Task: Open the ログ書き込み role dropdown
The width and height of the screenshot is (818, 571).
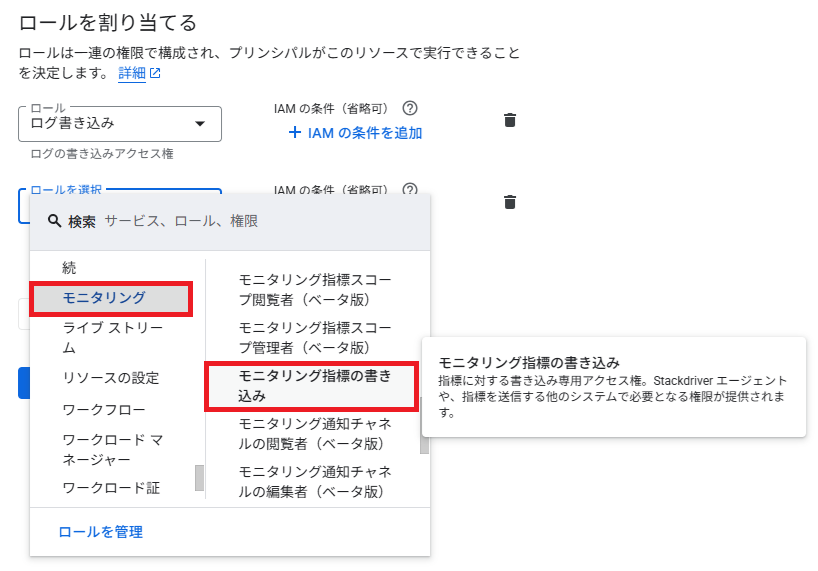Action: [x=120, y=124]
